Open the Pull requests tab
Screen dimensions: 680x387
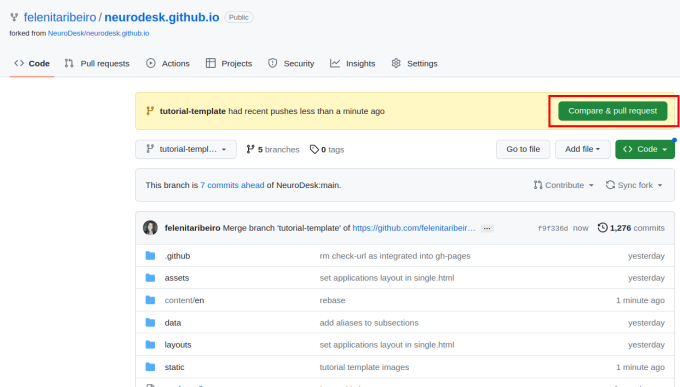pyautogui.click(x=97, y=63)
